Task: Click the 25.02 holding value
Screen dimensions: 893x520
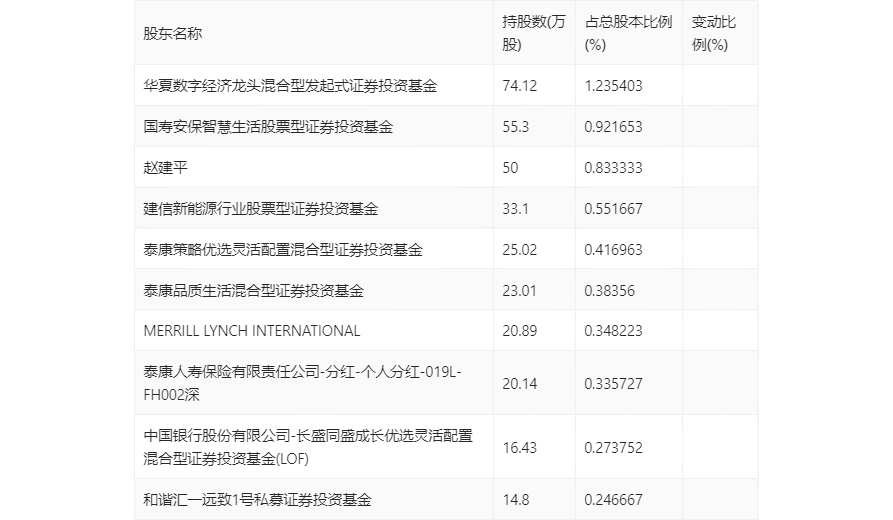Action: click(x=519, y=249)
